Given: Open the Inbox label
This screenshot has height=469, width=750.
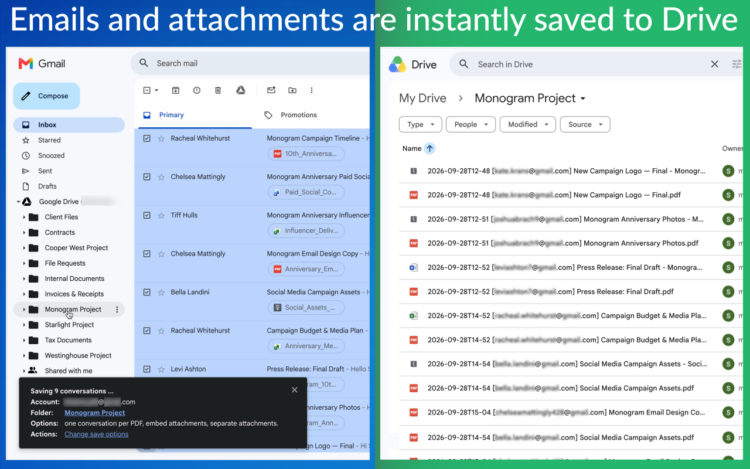Looking at the screenshot, I should click(x=69, y=125).
